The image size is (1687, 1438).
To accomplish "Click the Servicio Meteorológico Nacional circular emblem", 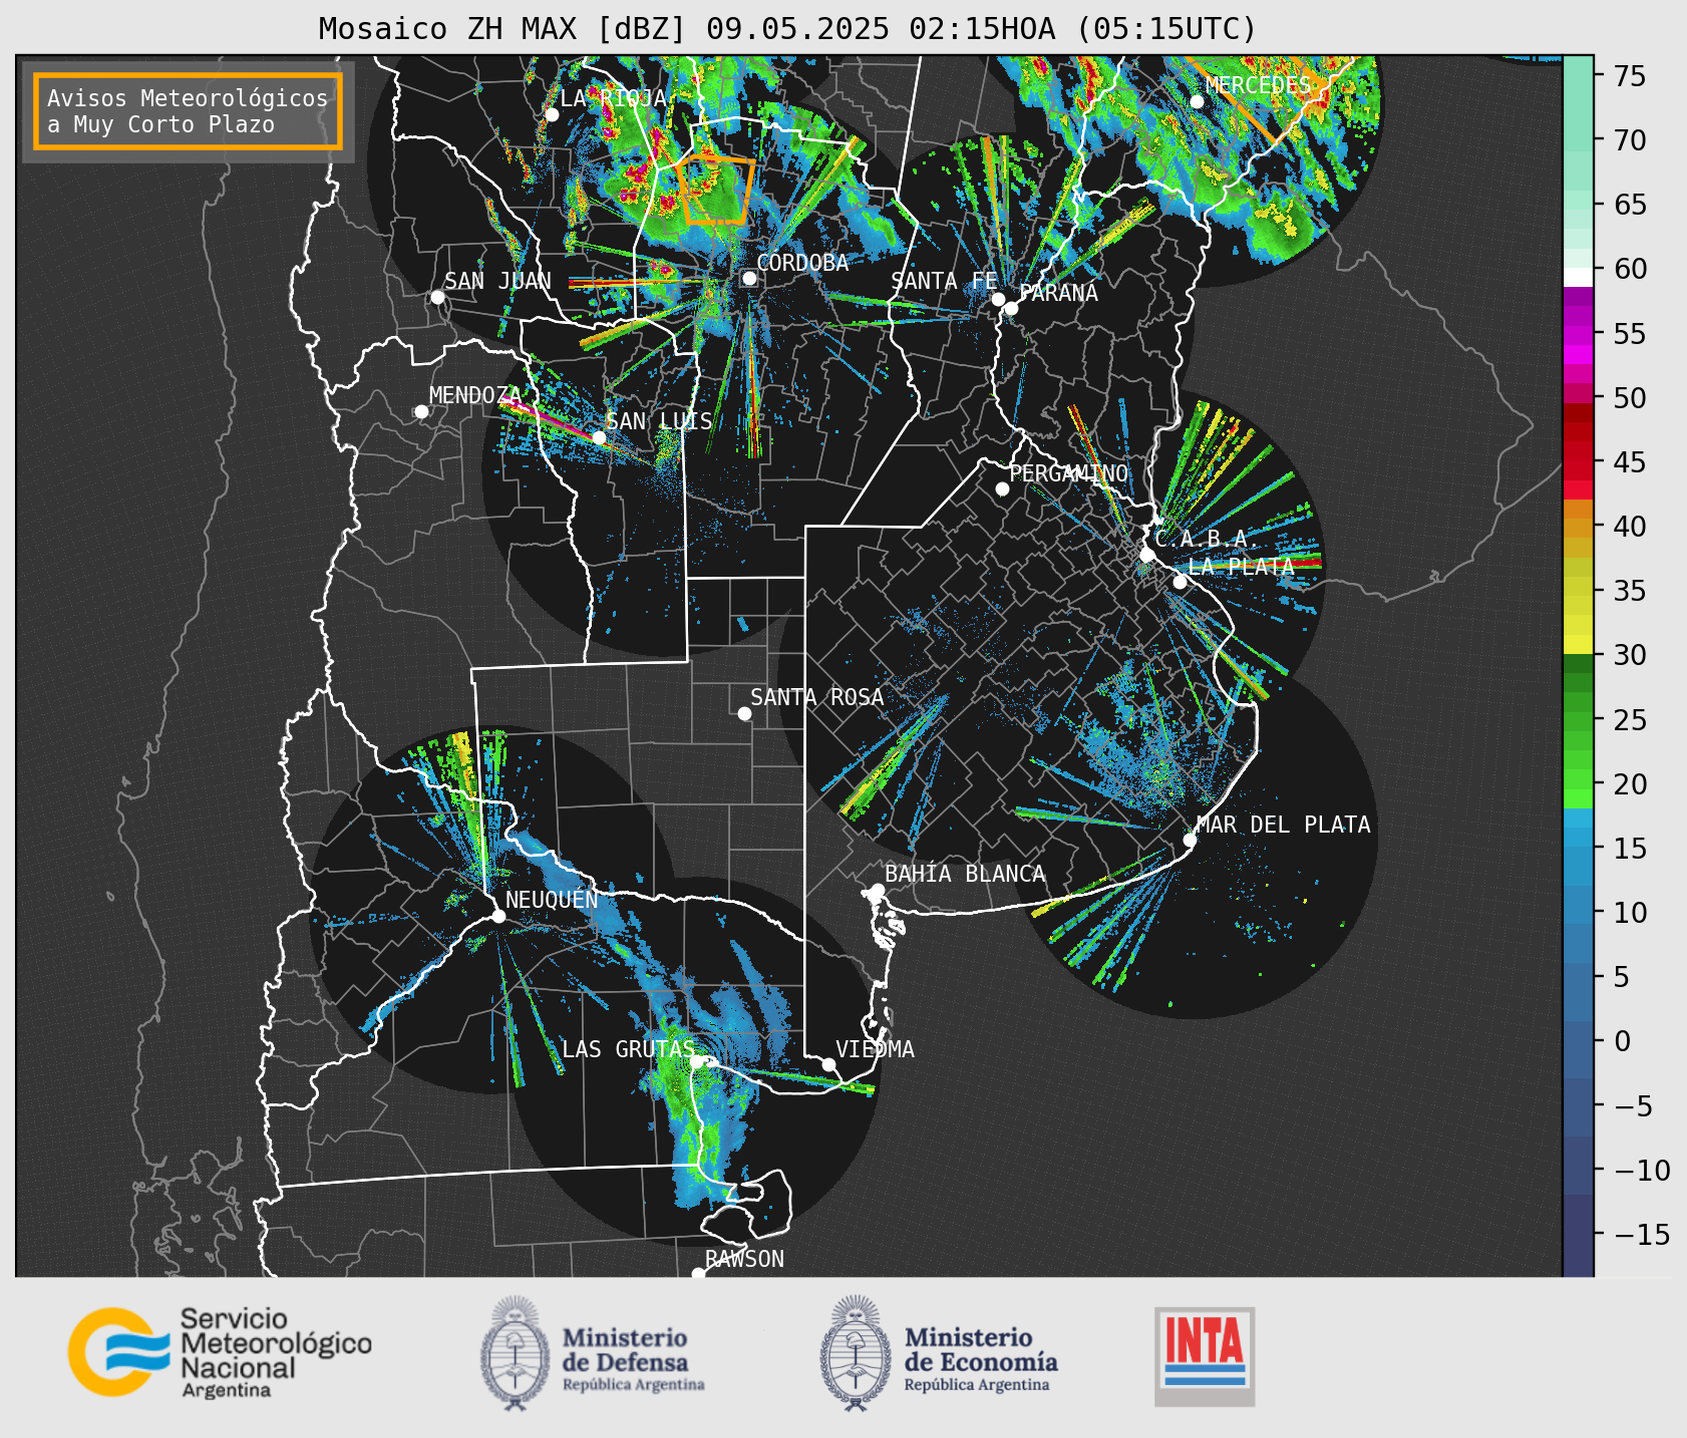I will [x=118, y=1351].
